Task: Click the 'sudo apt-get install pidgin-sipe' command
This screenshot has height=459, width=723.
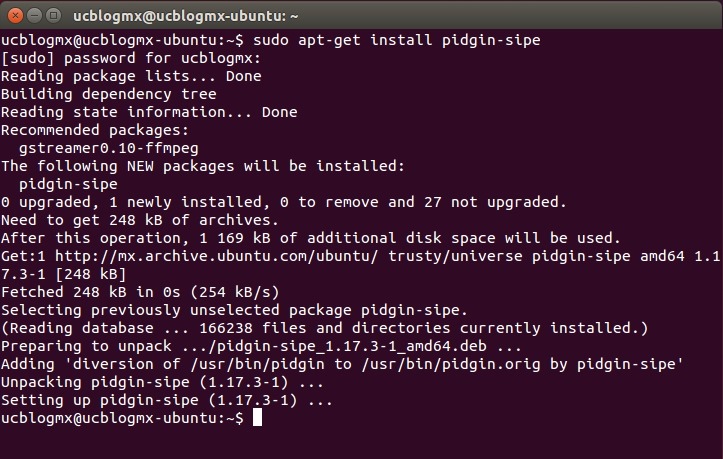Action: tap(397, 40)
